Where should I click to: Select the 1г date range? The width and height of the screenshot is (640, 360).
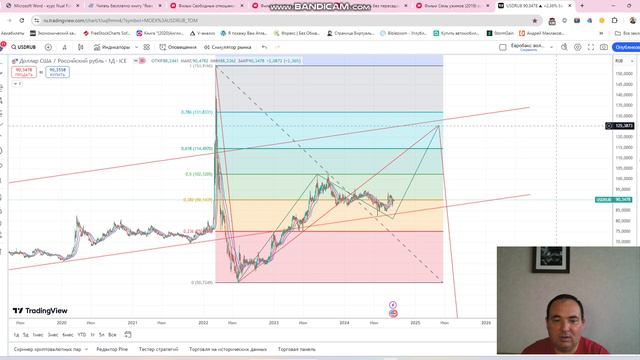pos(93,335)
